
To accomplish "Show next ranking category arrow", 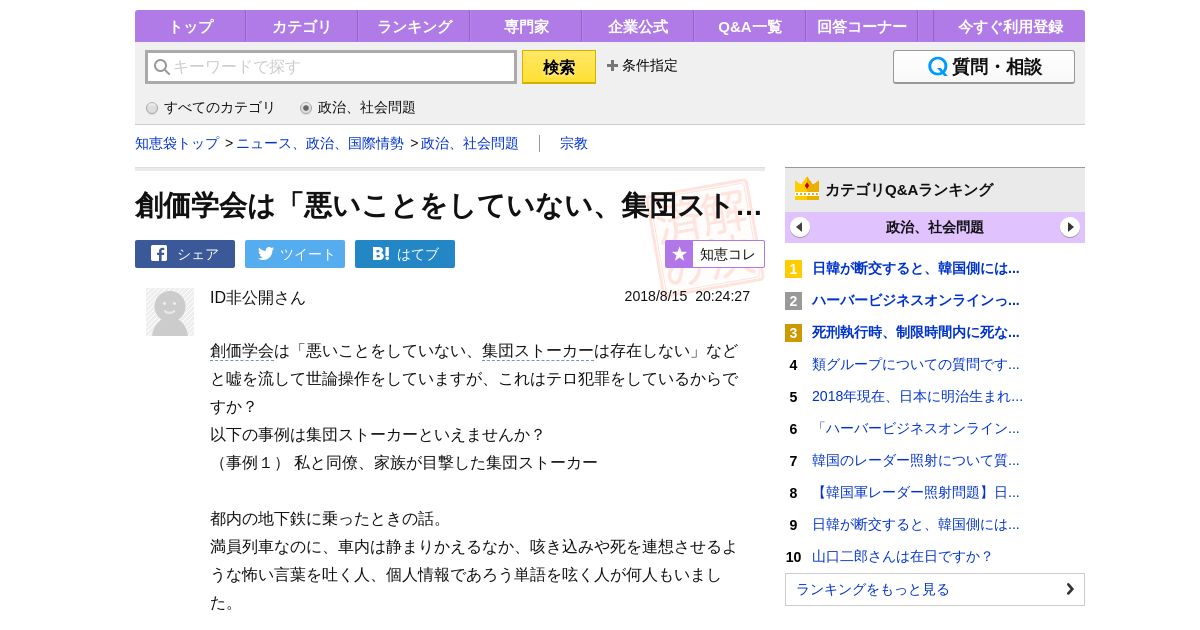I will click(1070, 227).
